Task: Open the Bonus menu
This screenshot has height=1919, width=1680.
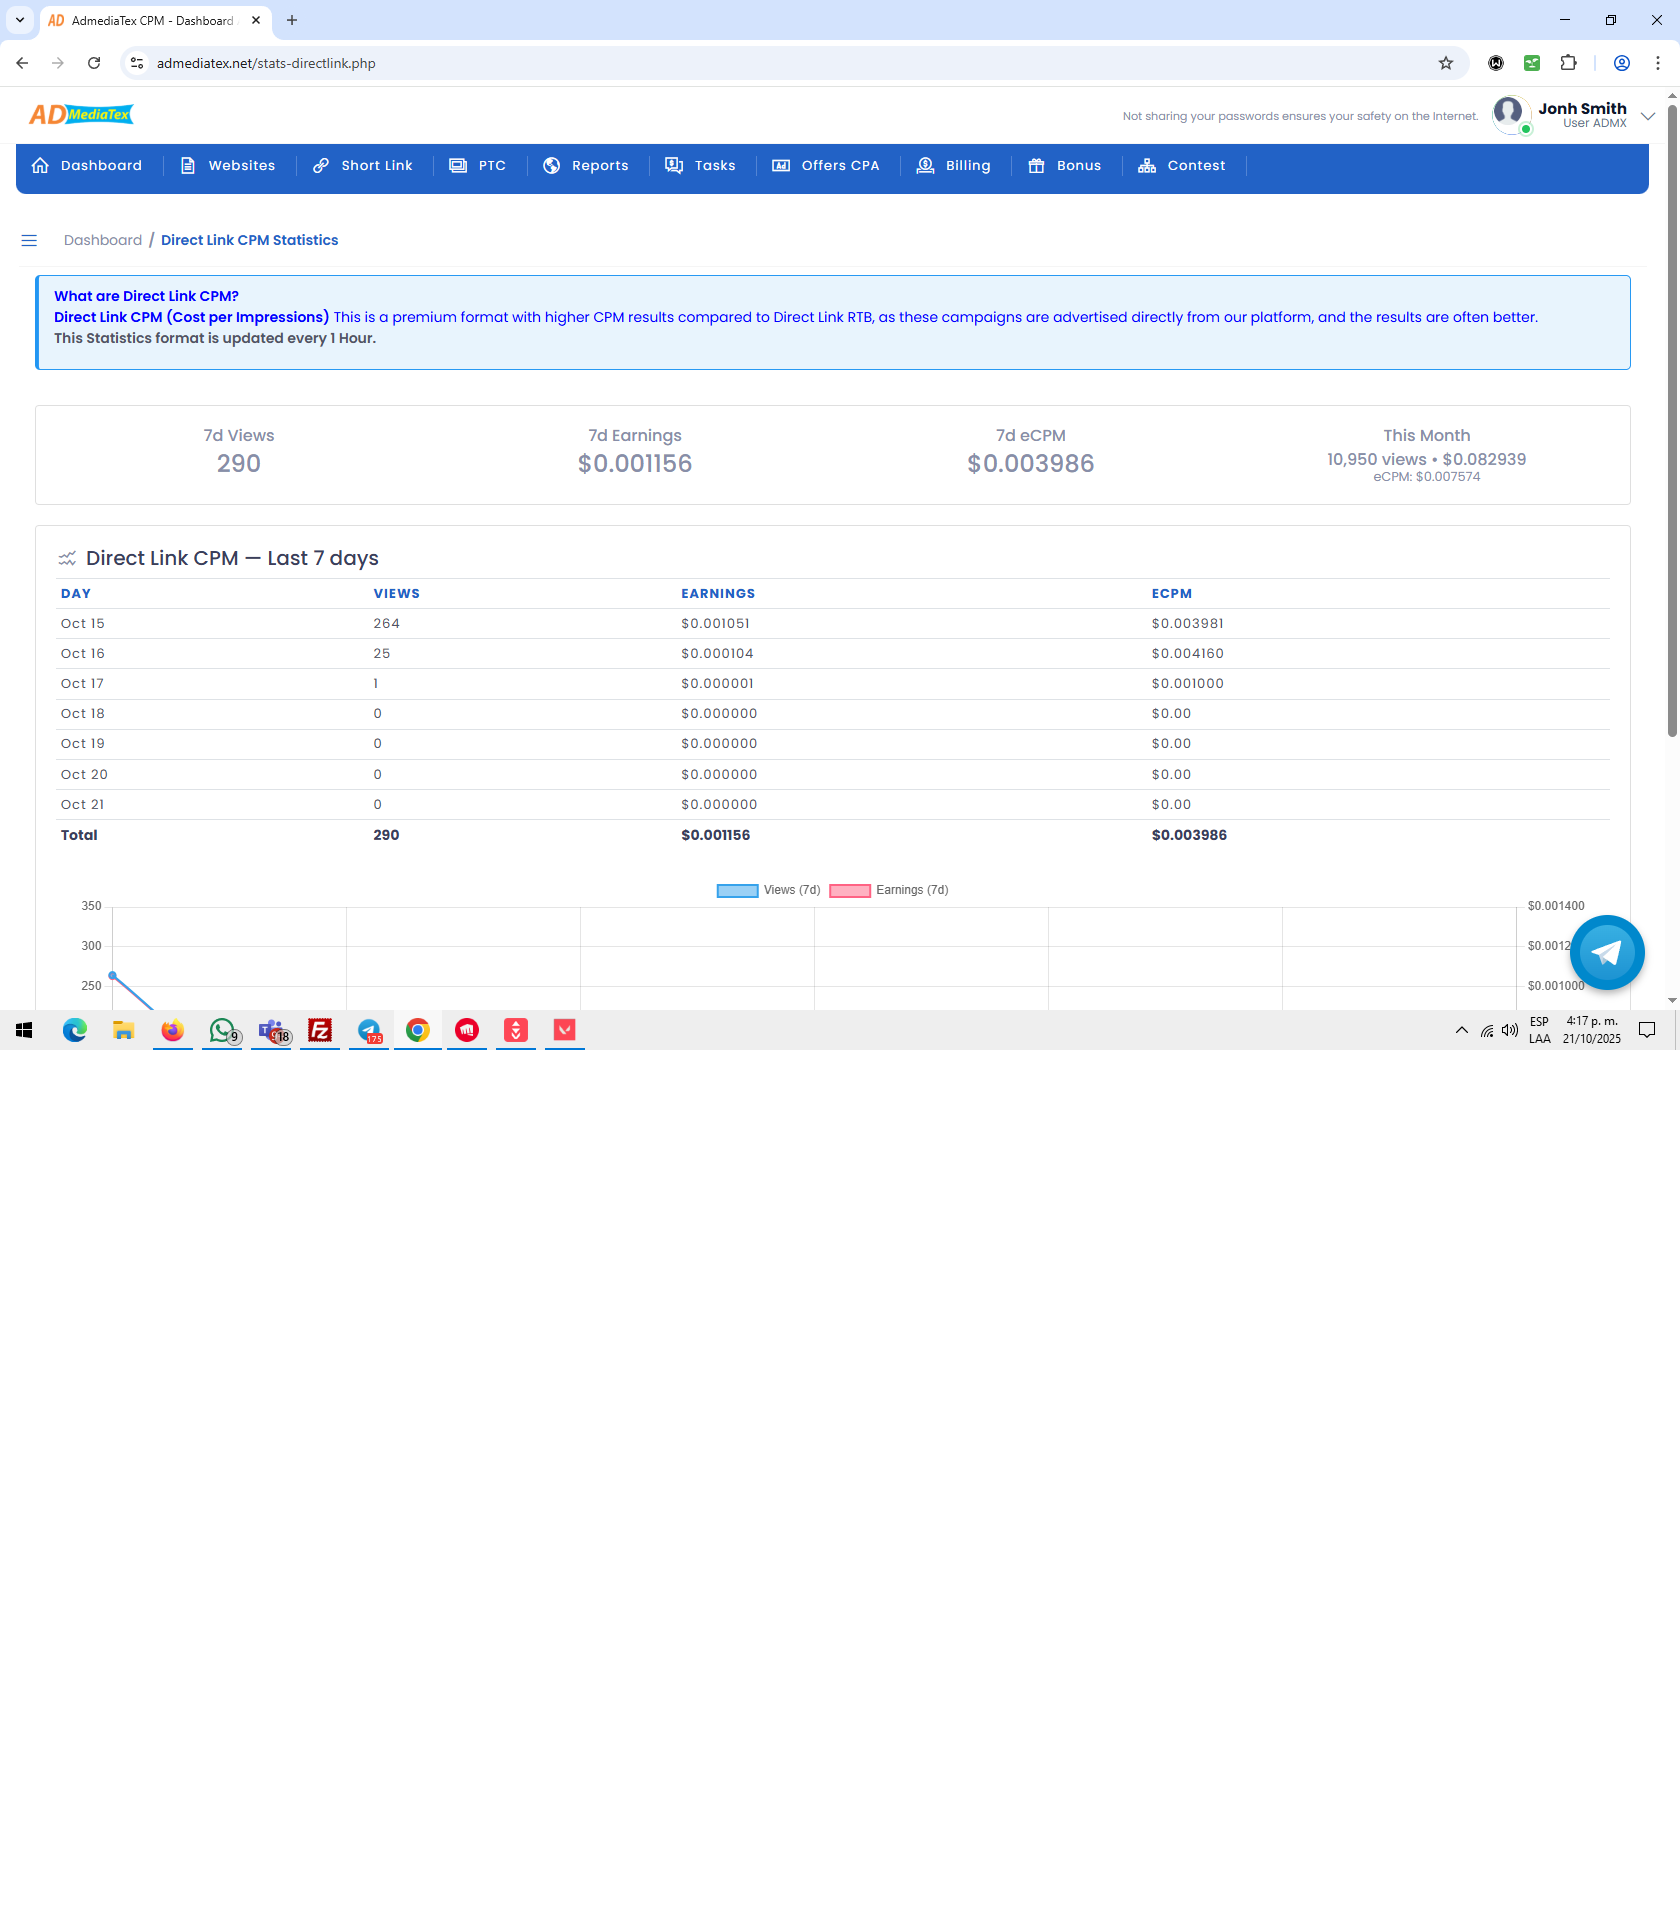Action: pos(1065,166)
